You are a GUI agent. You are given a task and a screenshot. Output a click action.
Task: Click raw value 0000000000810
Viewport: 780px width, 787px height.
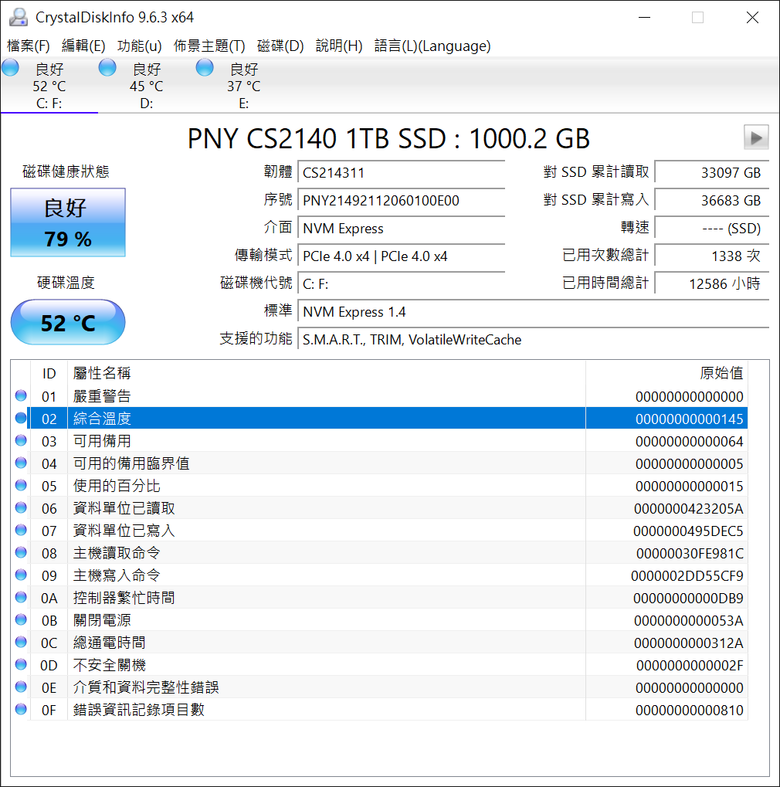pyautogui.click(x=689, y=710)
